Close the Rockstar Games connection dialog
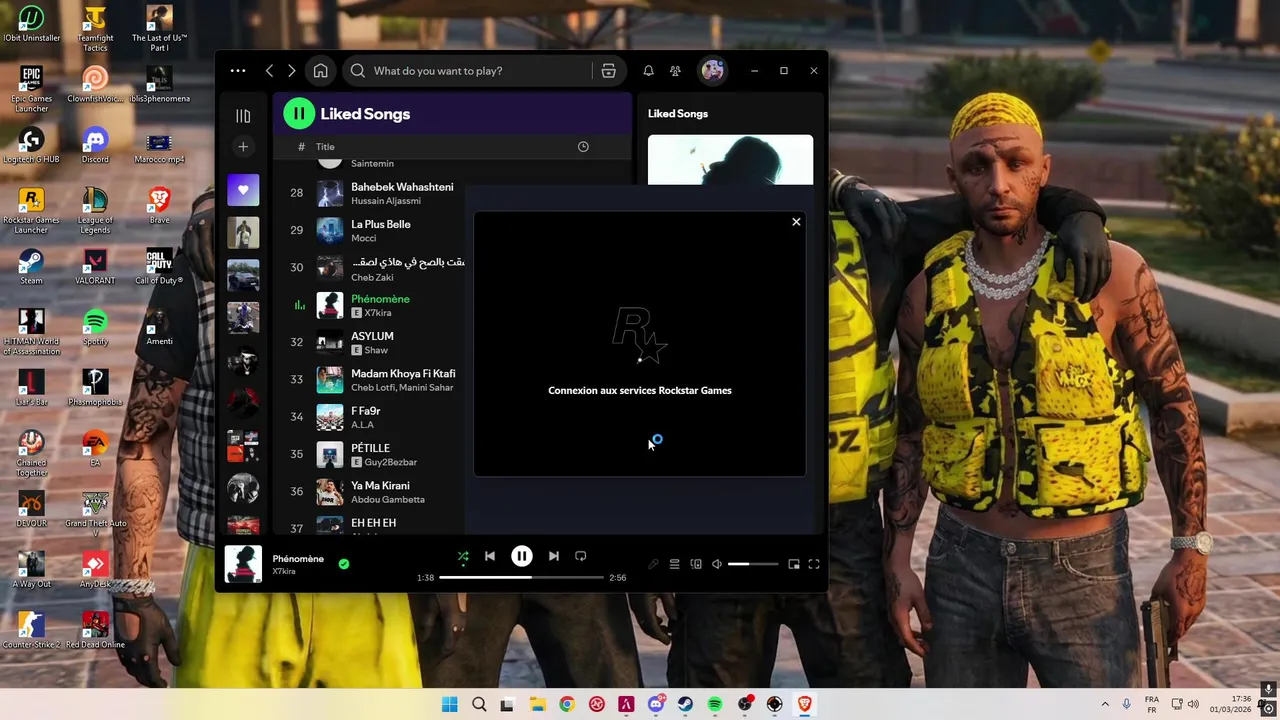The height and width of the screenshot is (720, 1280). click(x=796, y=222)
